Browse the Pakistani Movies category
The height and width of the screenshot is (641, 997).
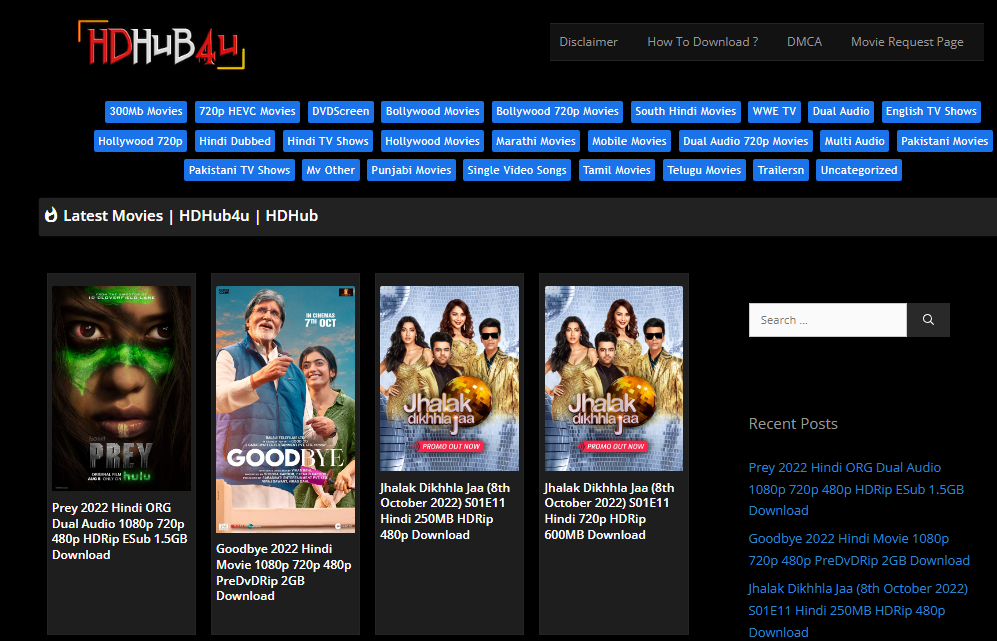coord(944,141)
